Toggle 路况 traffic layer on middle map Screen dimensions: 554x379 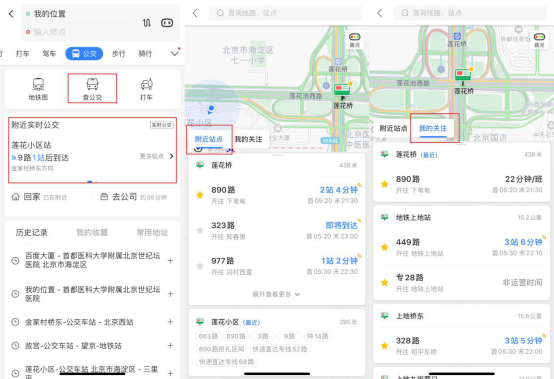coord(354,40)
